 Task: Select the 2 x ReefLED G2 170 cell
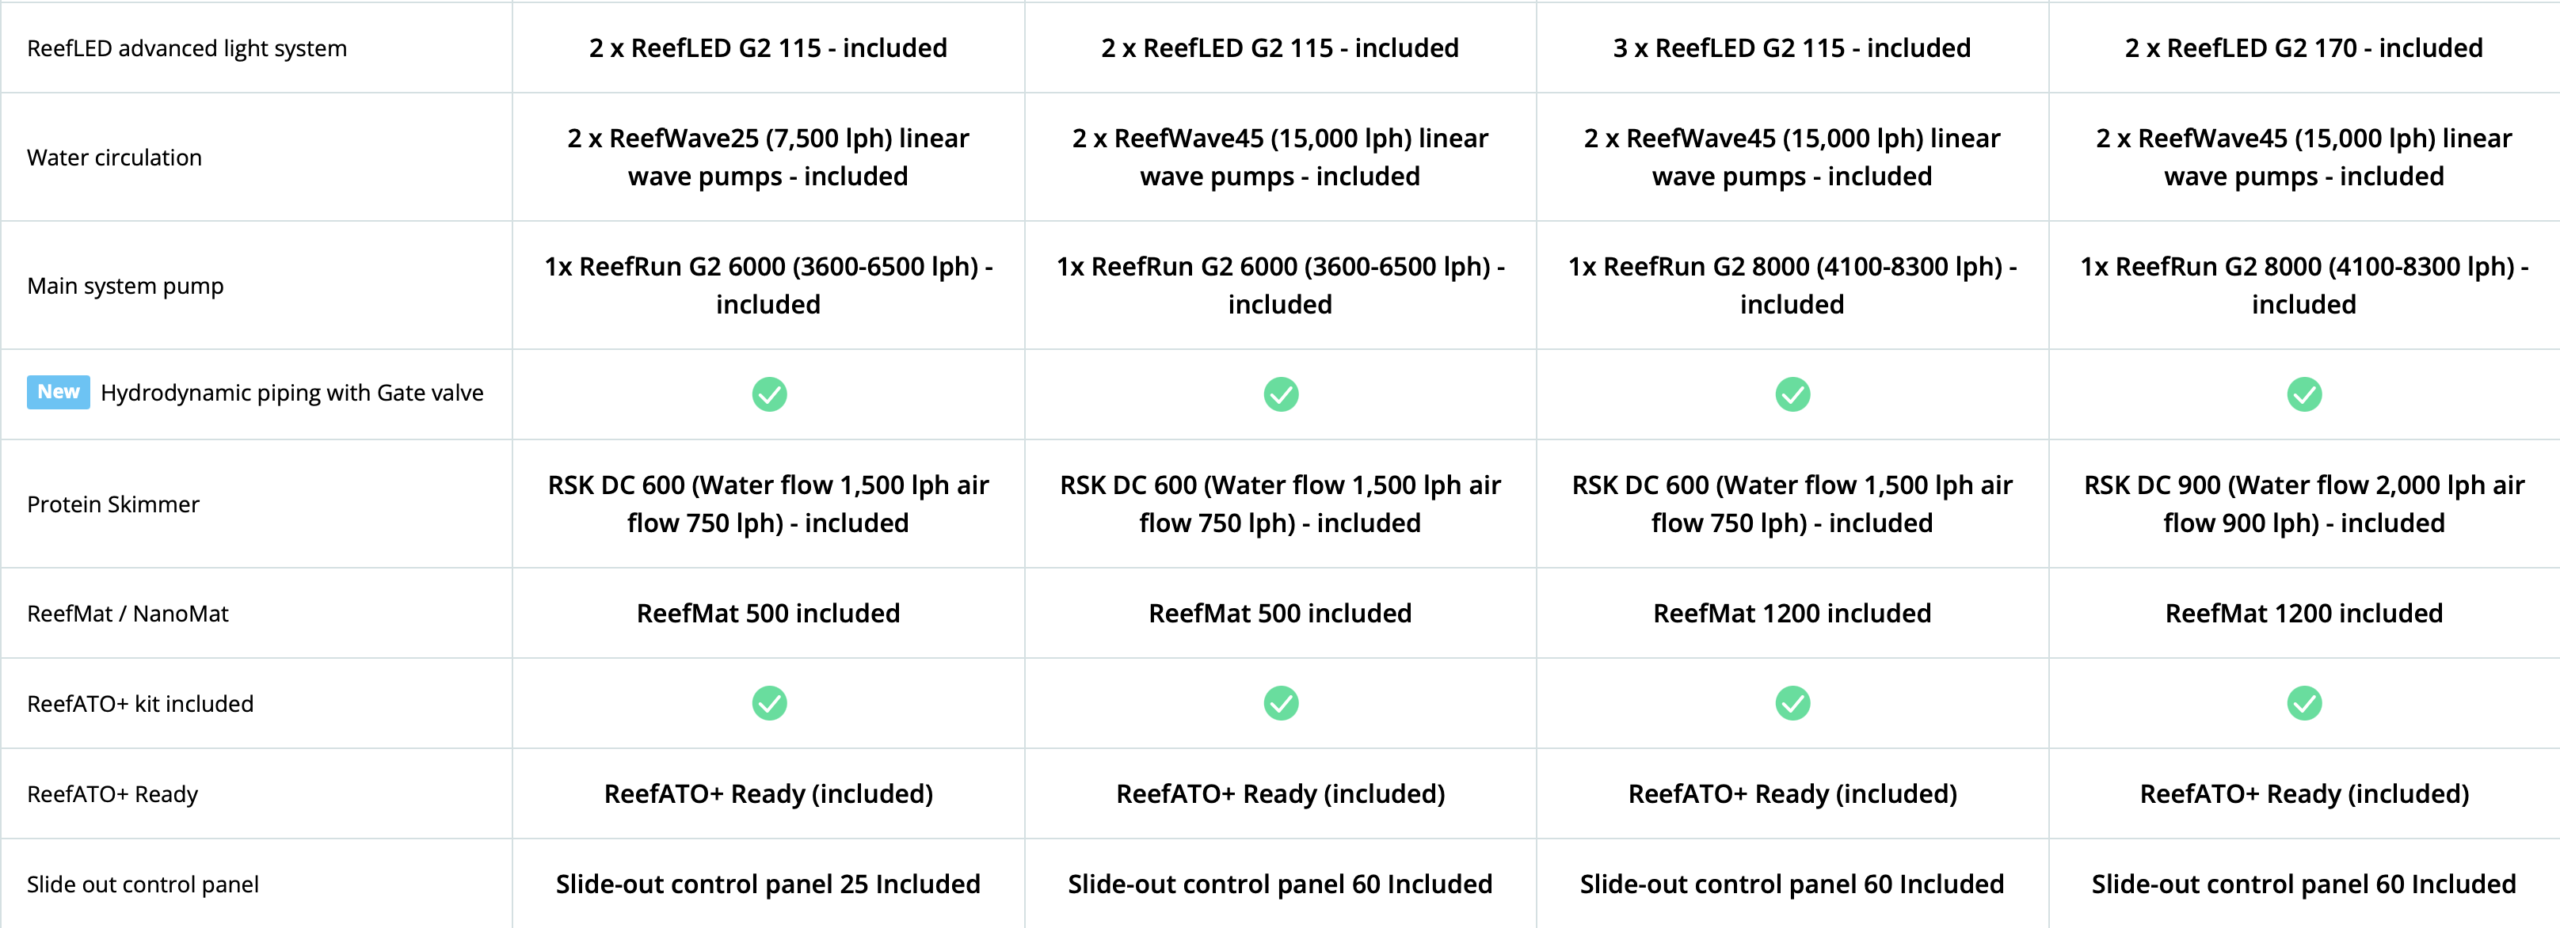[x=2304, y=48]
